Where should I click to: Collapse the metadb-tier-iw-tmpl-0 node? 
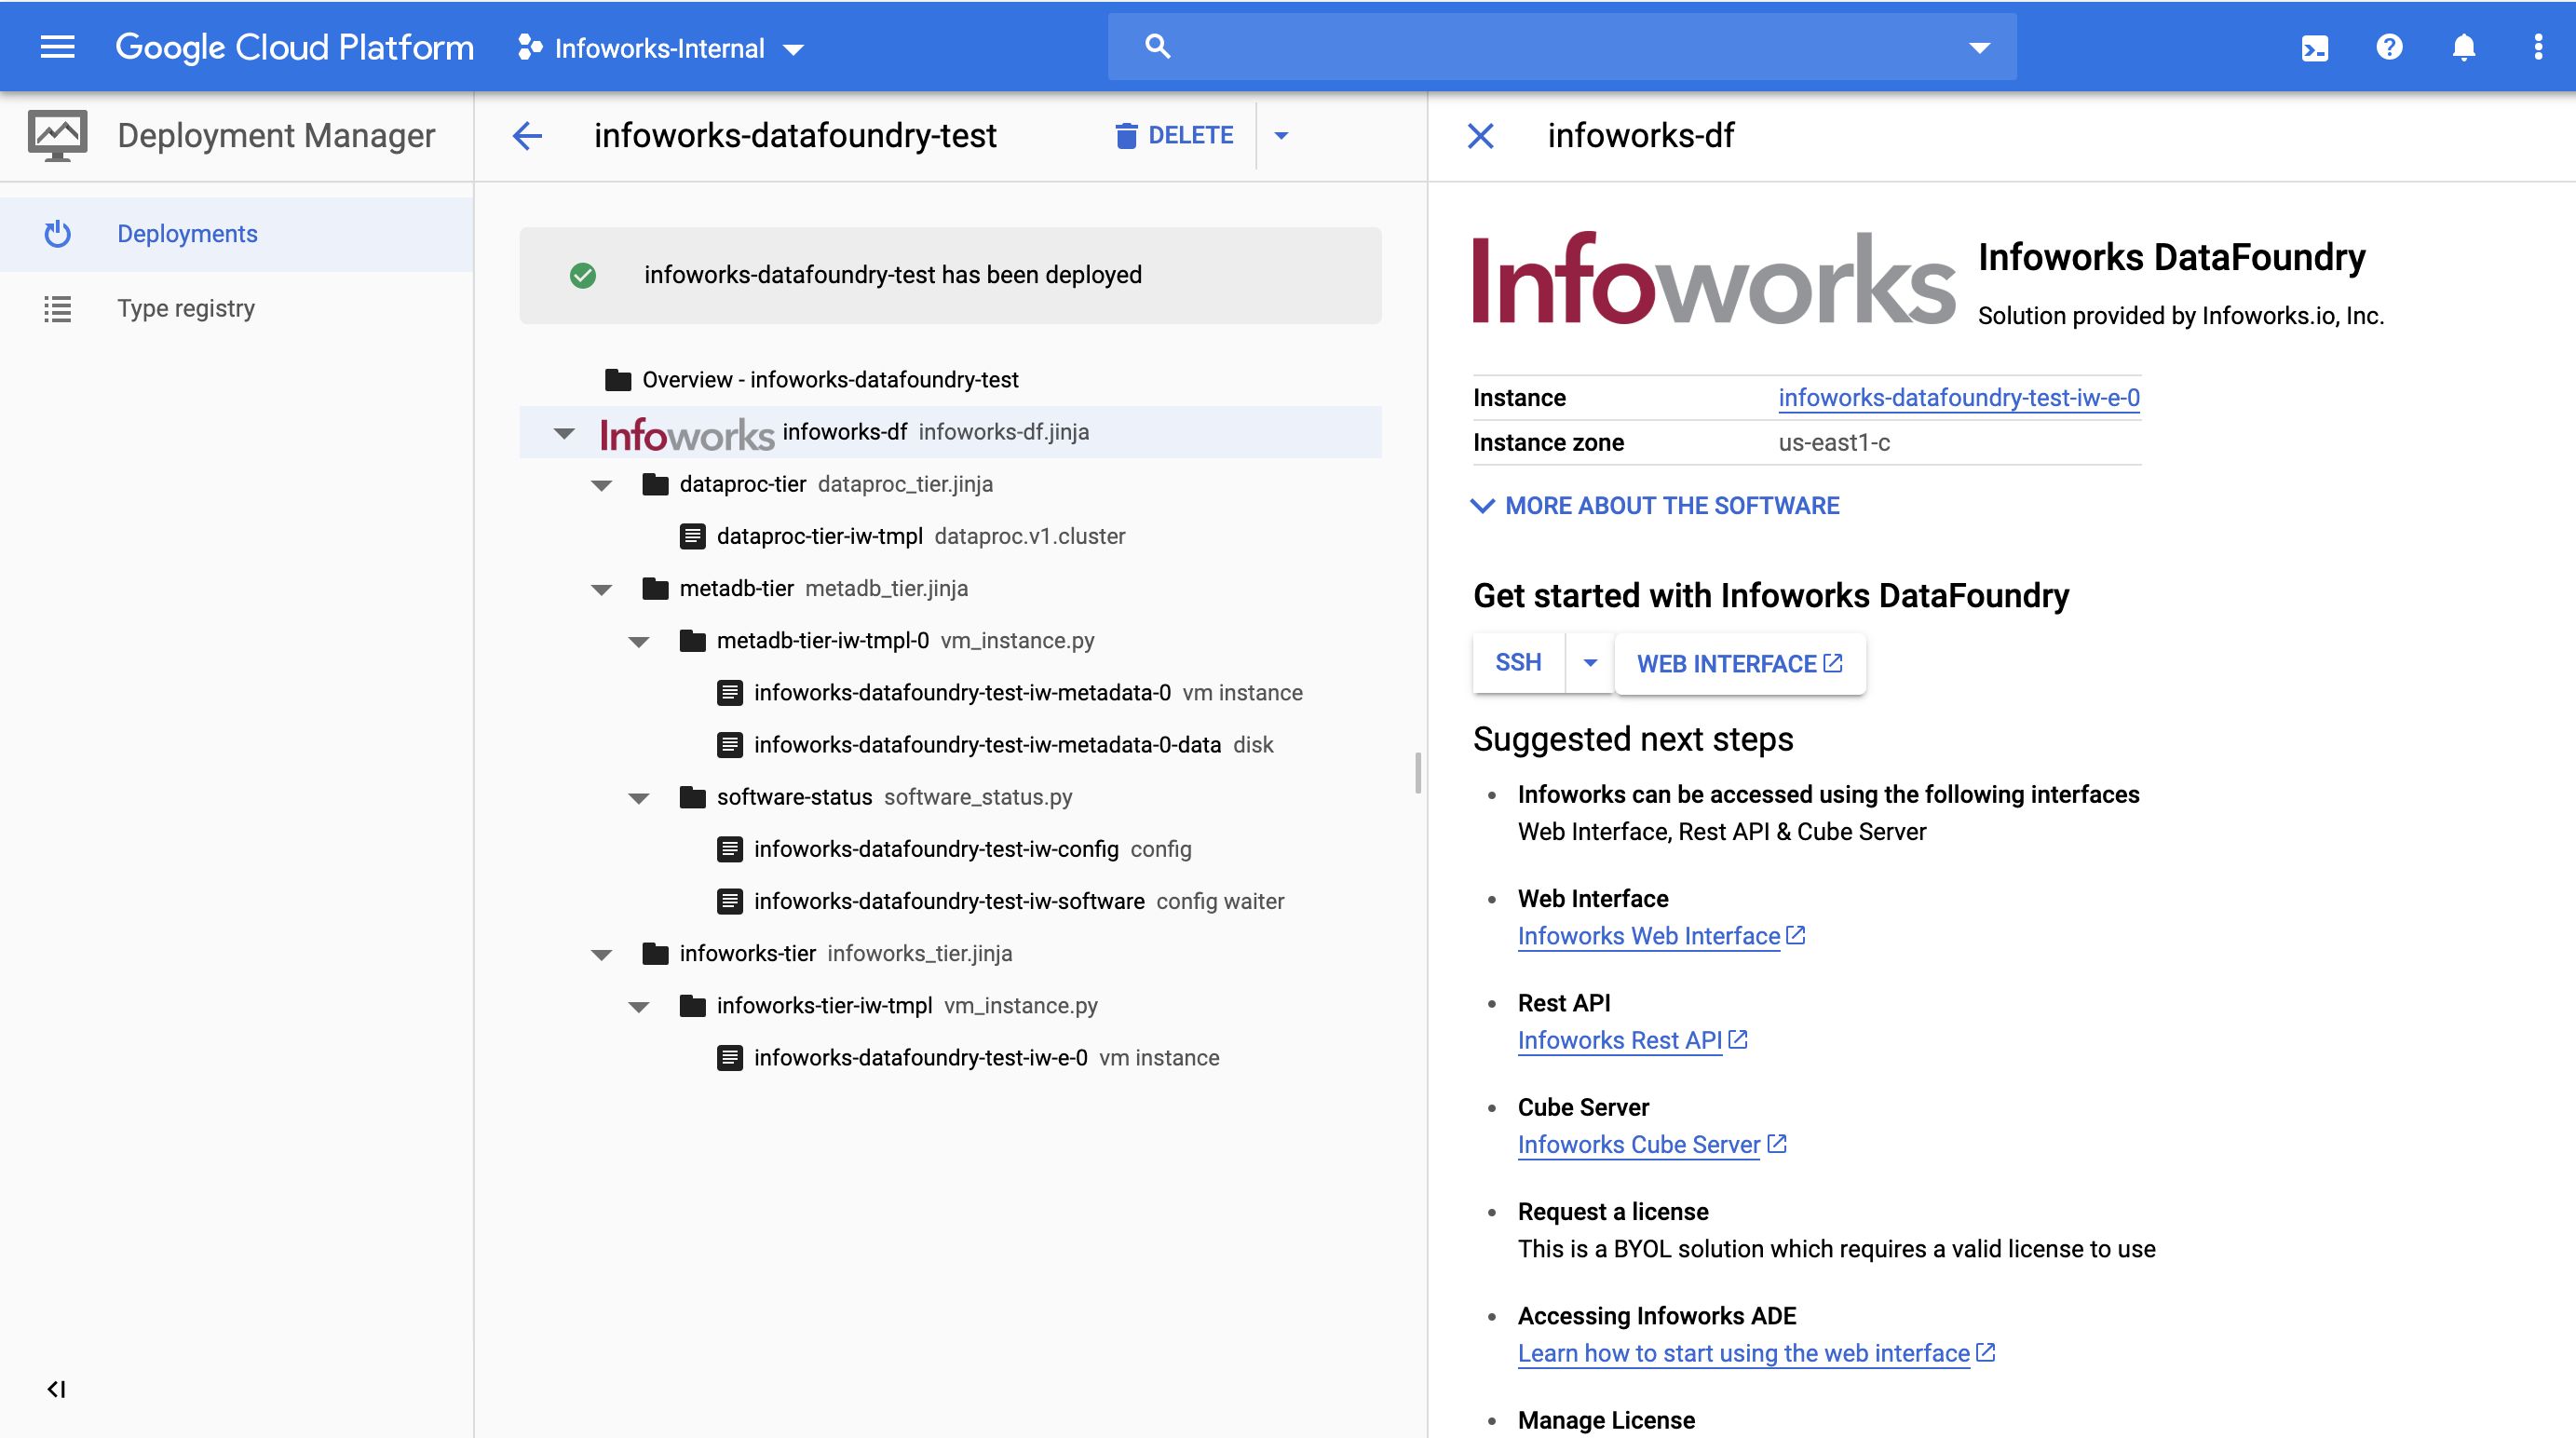pyautogui.click(x=638, y=641)
